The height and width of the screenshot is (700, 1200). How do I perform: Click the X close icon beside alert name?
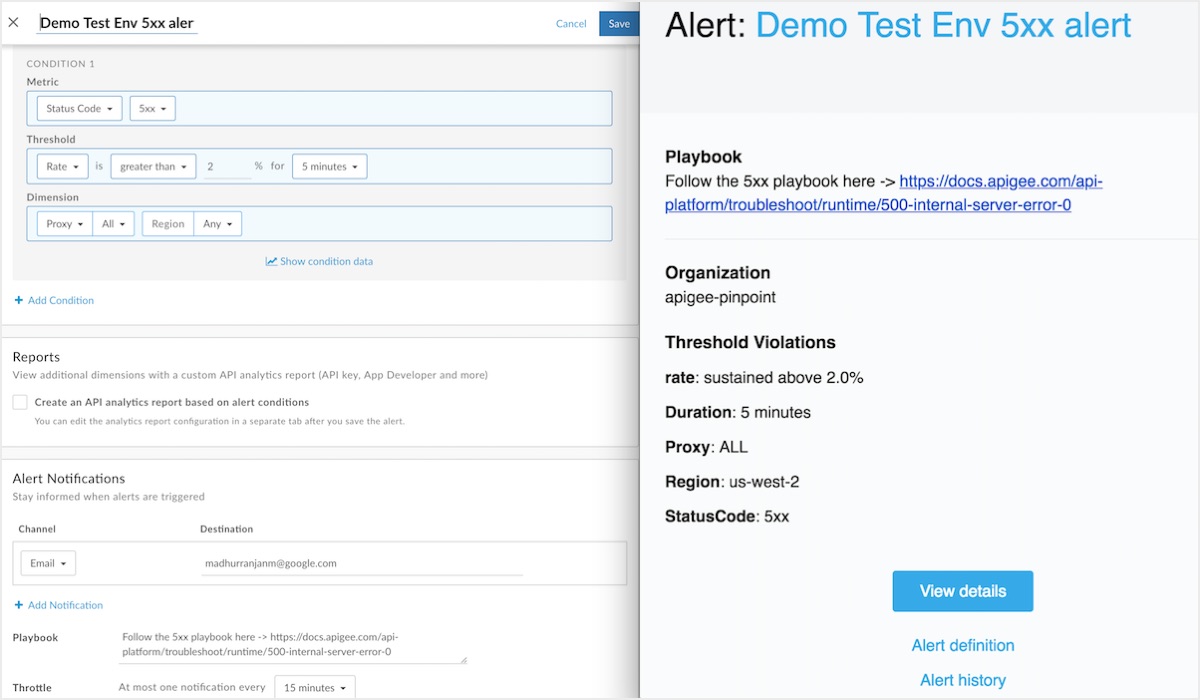pyautogui.click(x=14, y=22)
